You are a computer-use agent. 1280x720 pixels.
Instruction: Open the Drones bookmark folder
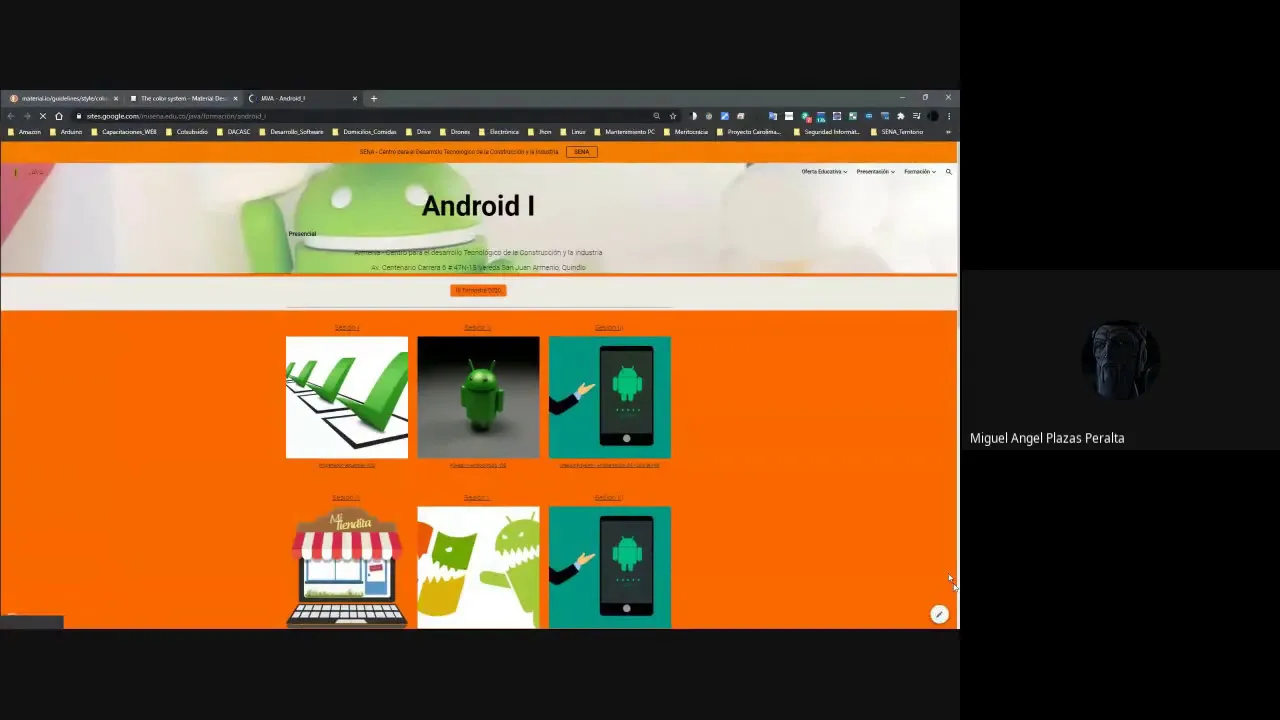point(455,132)
